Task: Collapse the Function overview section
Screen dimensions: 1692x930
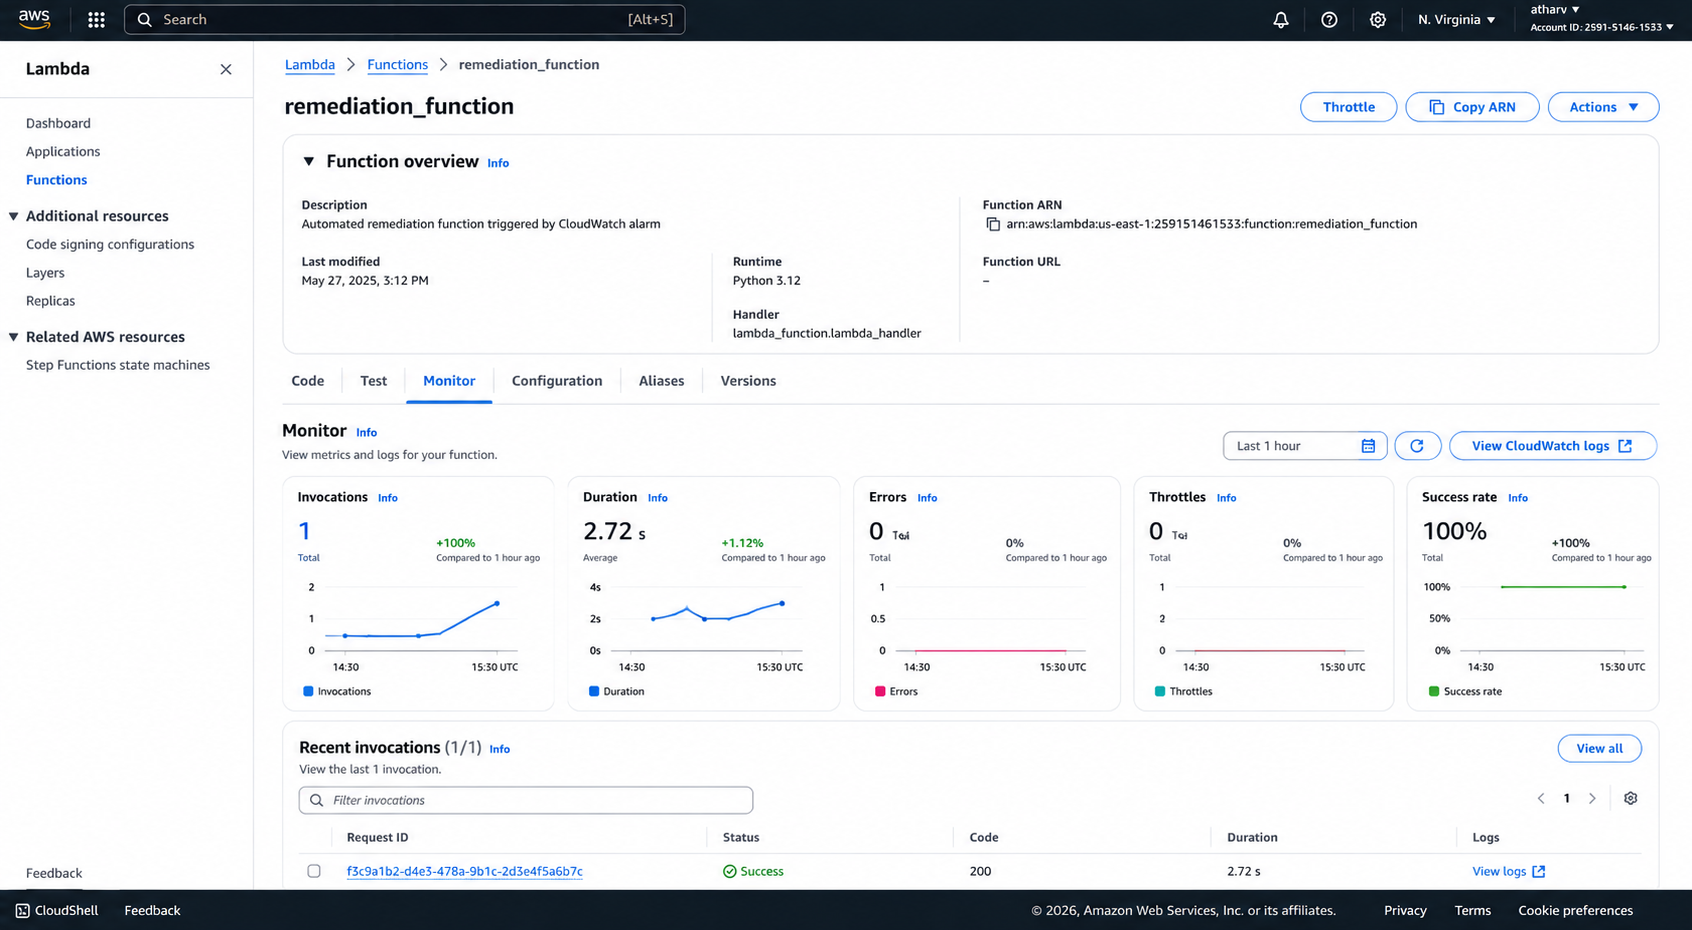Action: pos(309,161)
